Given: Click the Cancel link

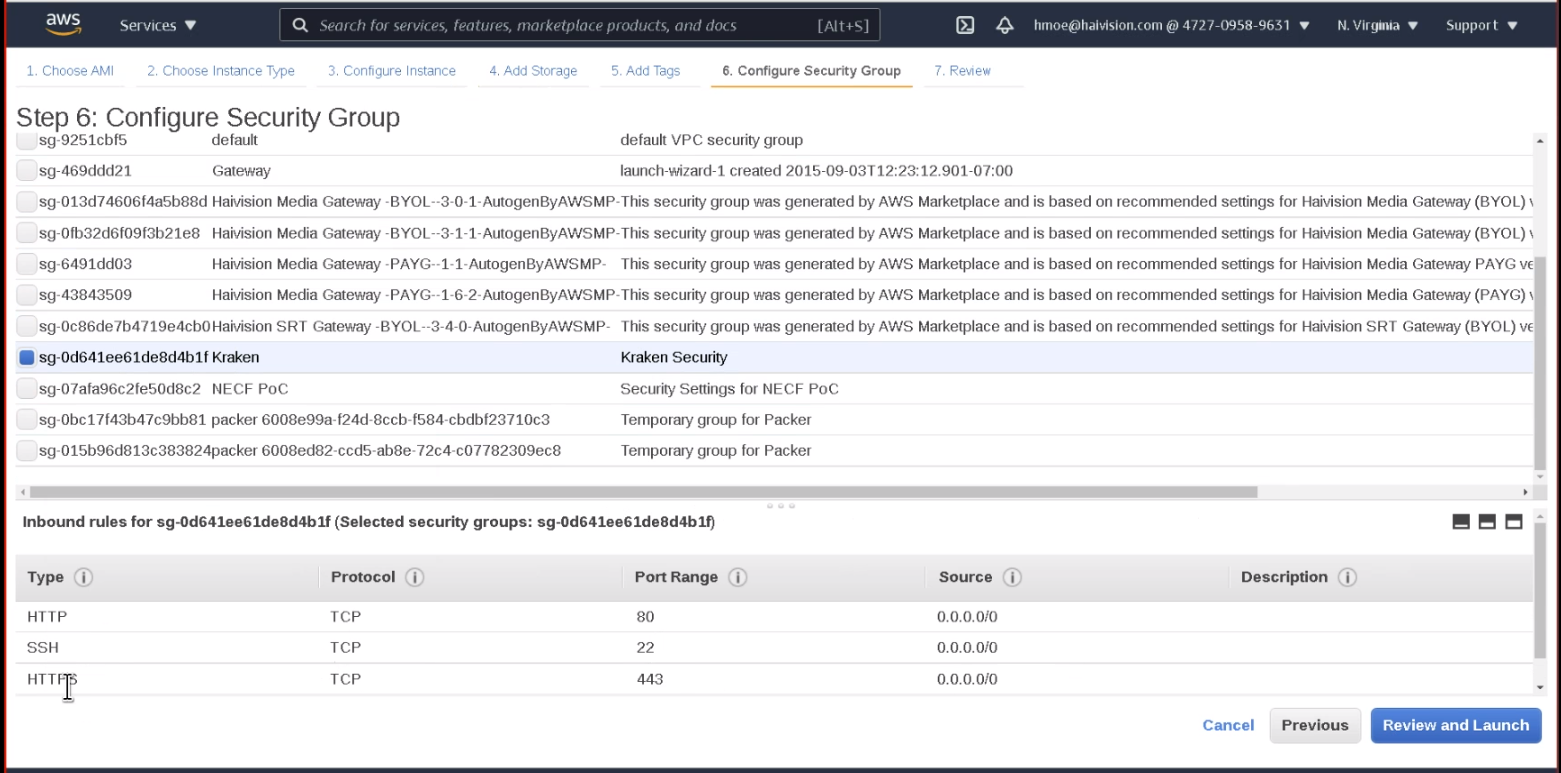Looking at the screenshot, I should [x=1228, y=725].
